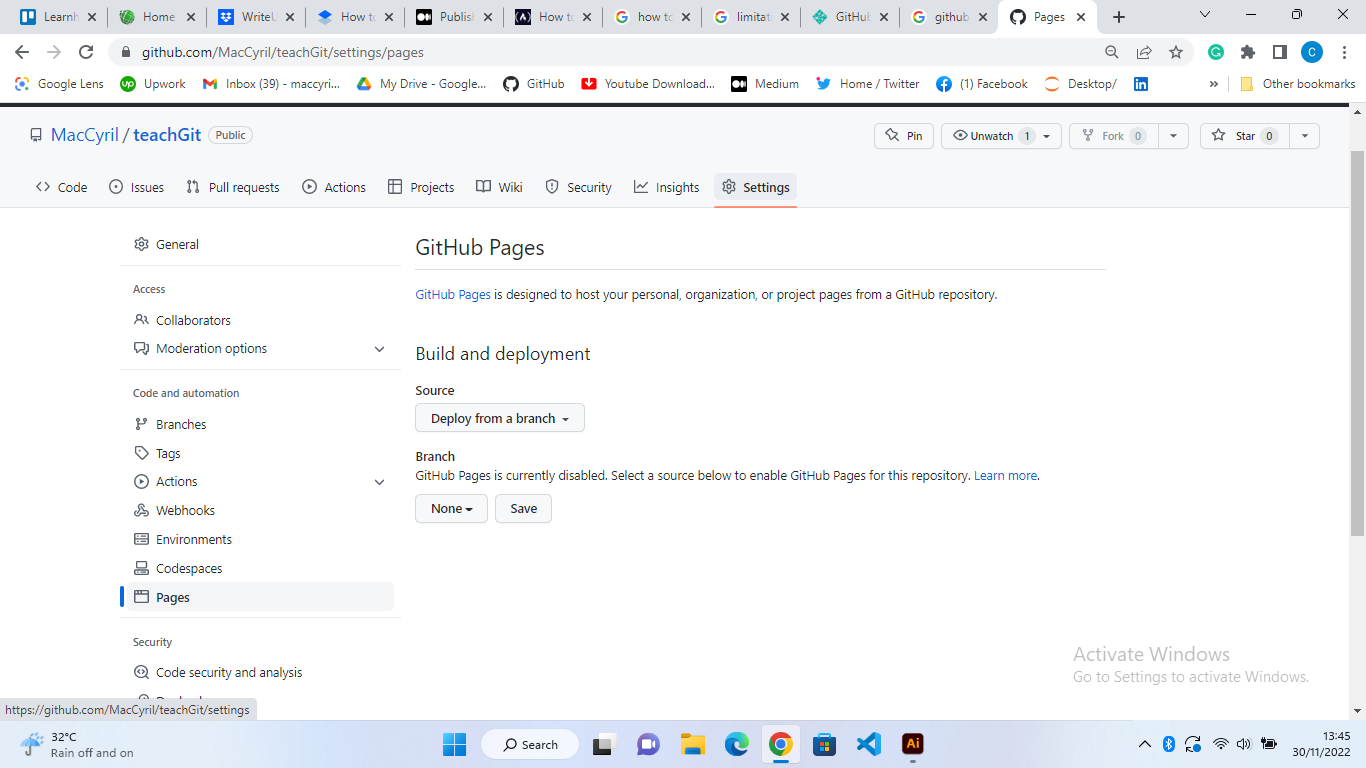
Task: Switch to the Code tab
Action: (62, 187)
